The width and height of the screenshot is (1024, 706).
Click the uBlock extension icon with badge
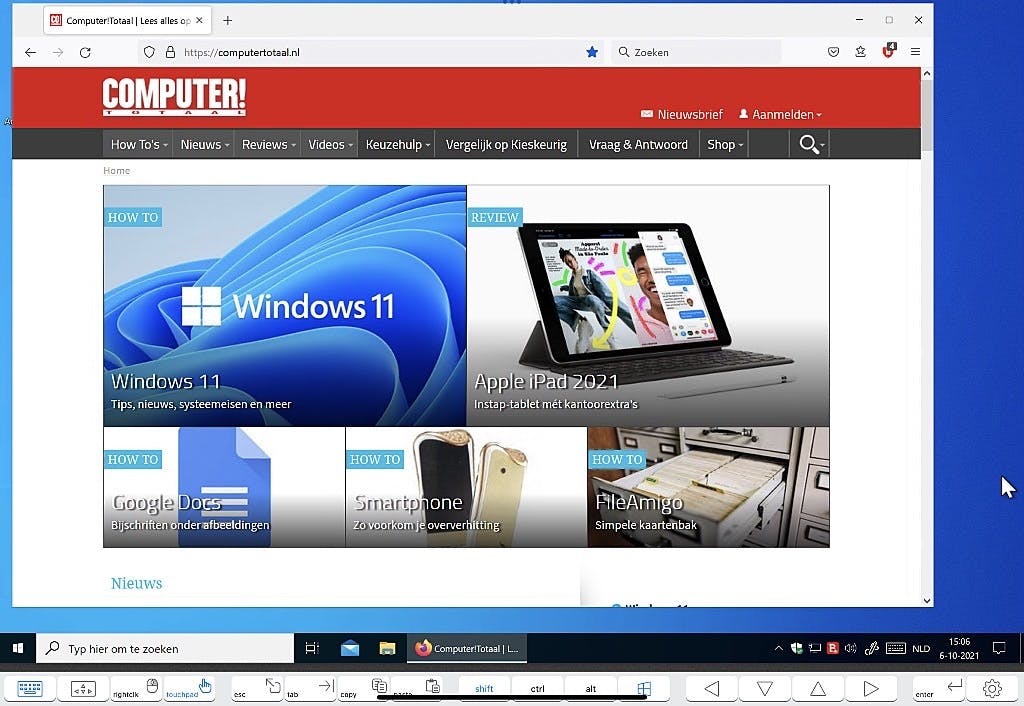click(x=888, y=51)
